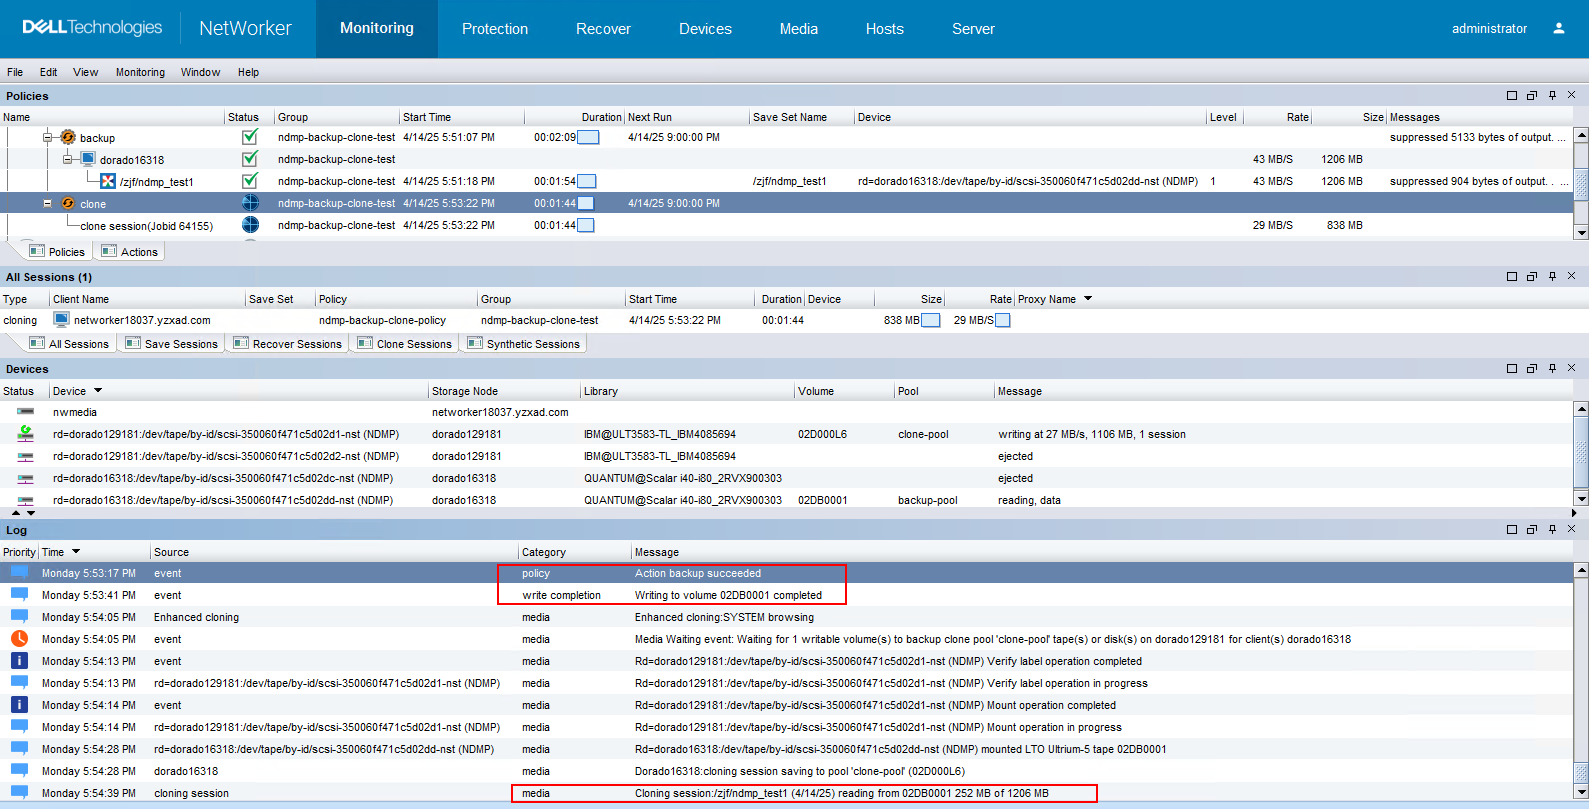Click the Log panel vertical scrollbar

(x=1581, y=682)
